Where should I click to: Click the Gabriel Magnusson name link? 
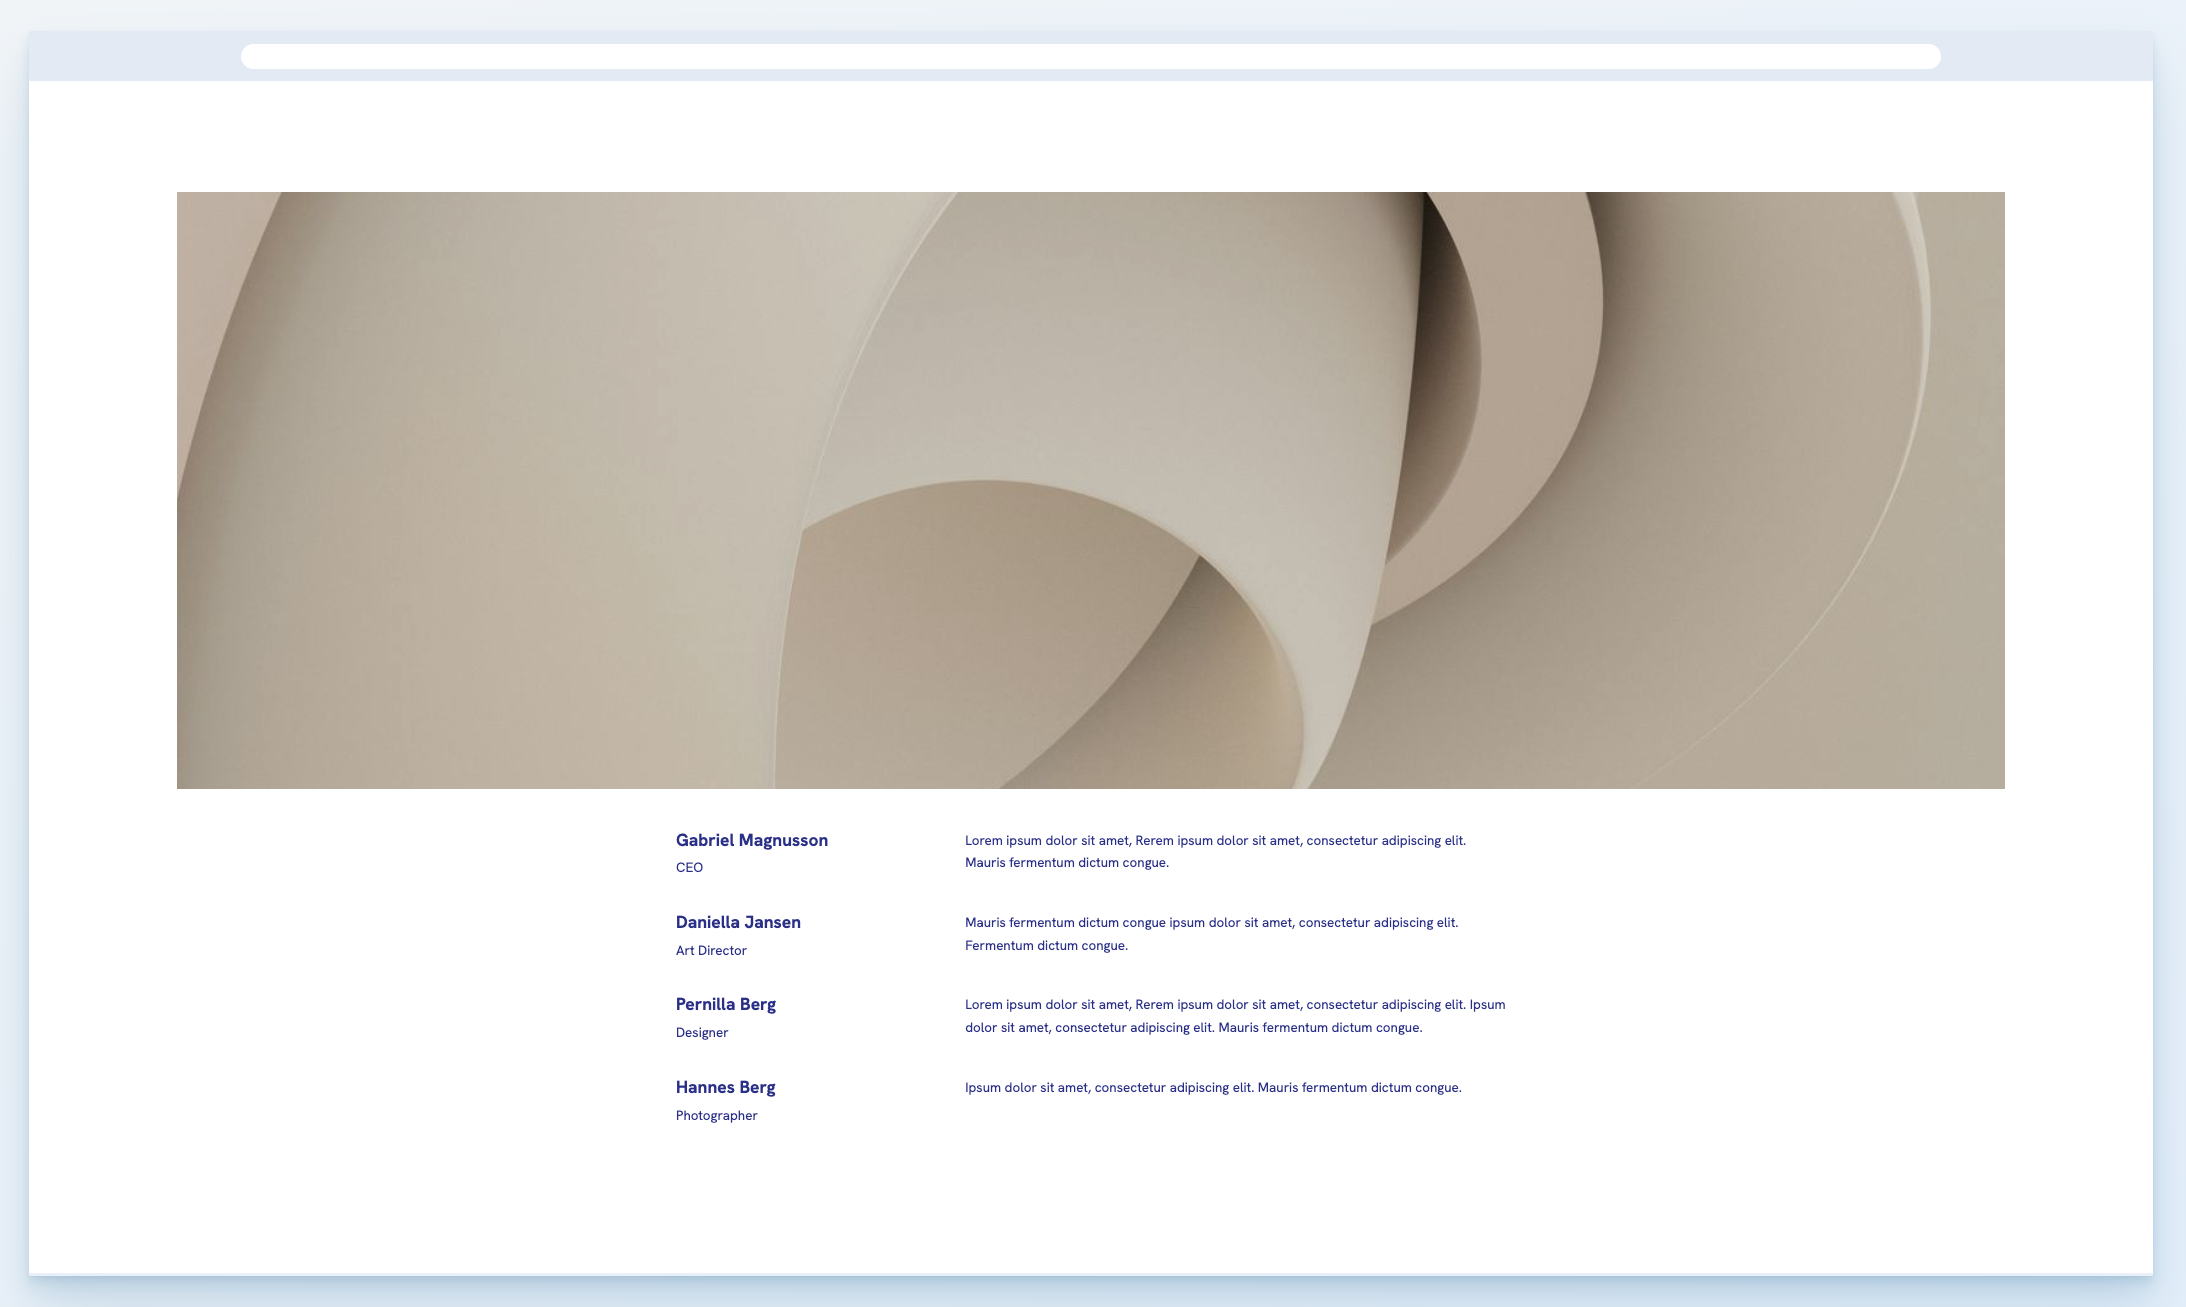point(752,841)
